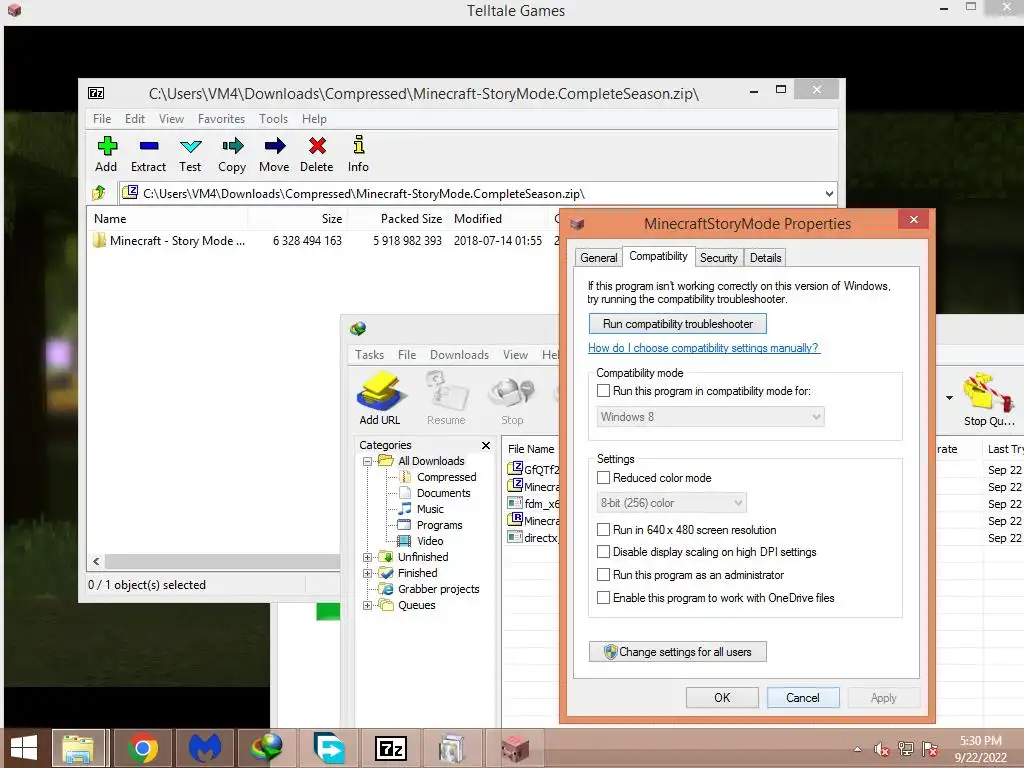Image resolution: width=1024 pixels, height=768 pixels.
Task: Open the Minecraft pig icon on taskbar
Action: [x=515, y=748]
